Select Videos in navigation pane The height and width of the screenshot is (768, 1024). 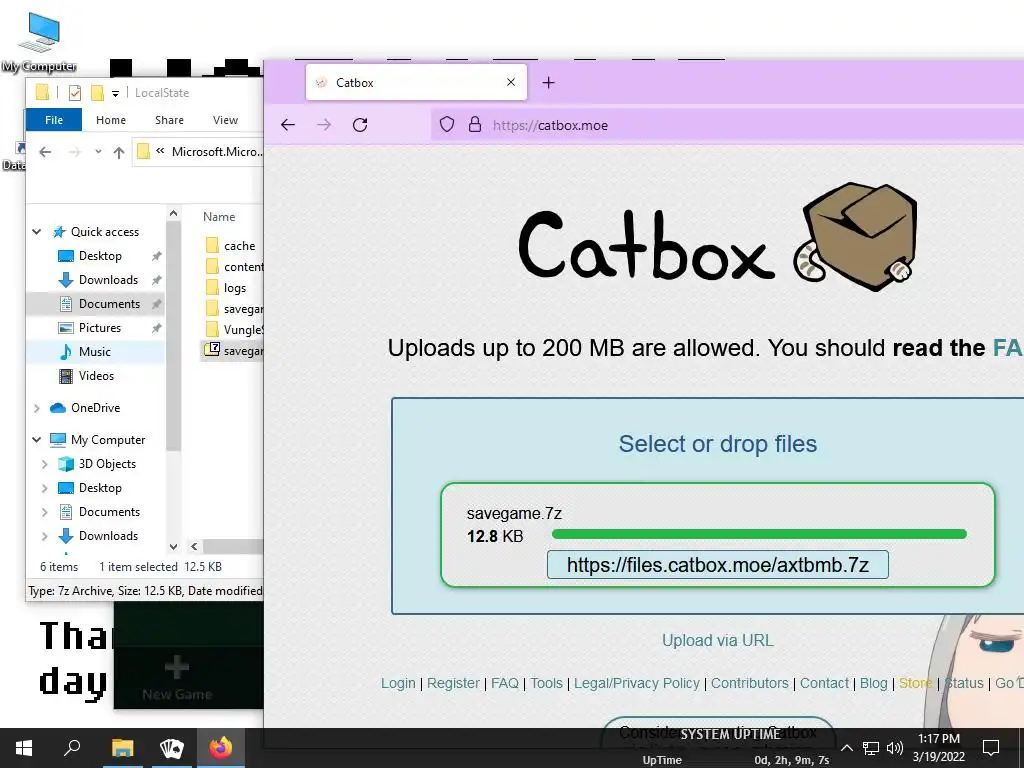(x=96, y=376)
